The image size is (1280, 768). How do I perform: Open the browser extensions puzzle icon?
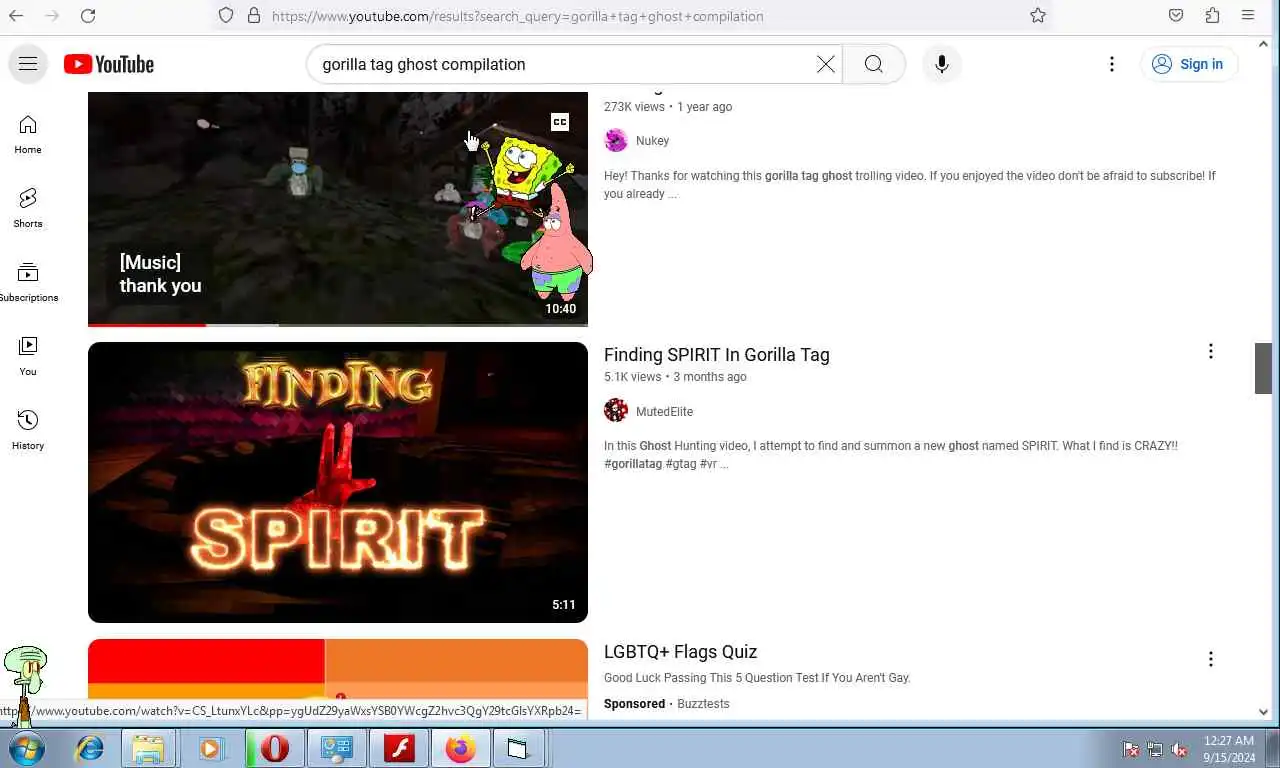pyautogui.click(x=1212, y=16)
